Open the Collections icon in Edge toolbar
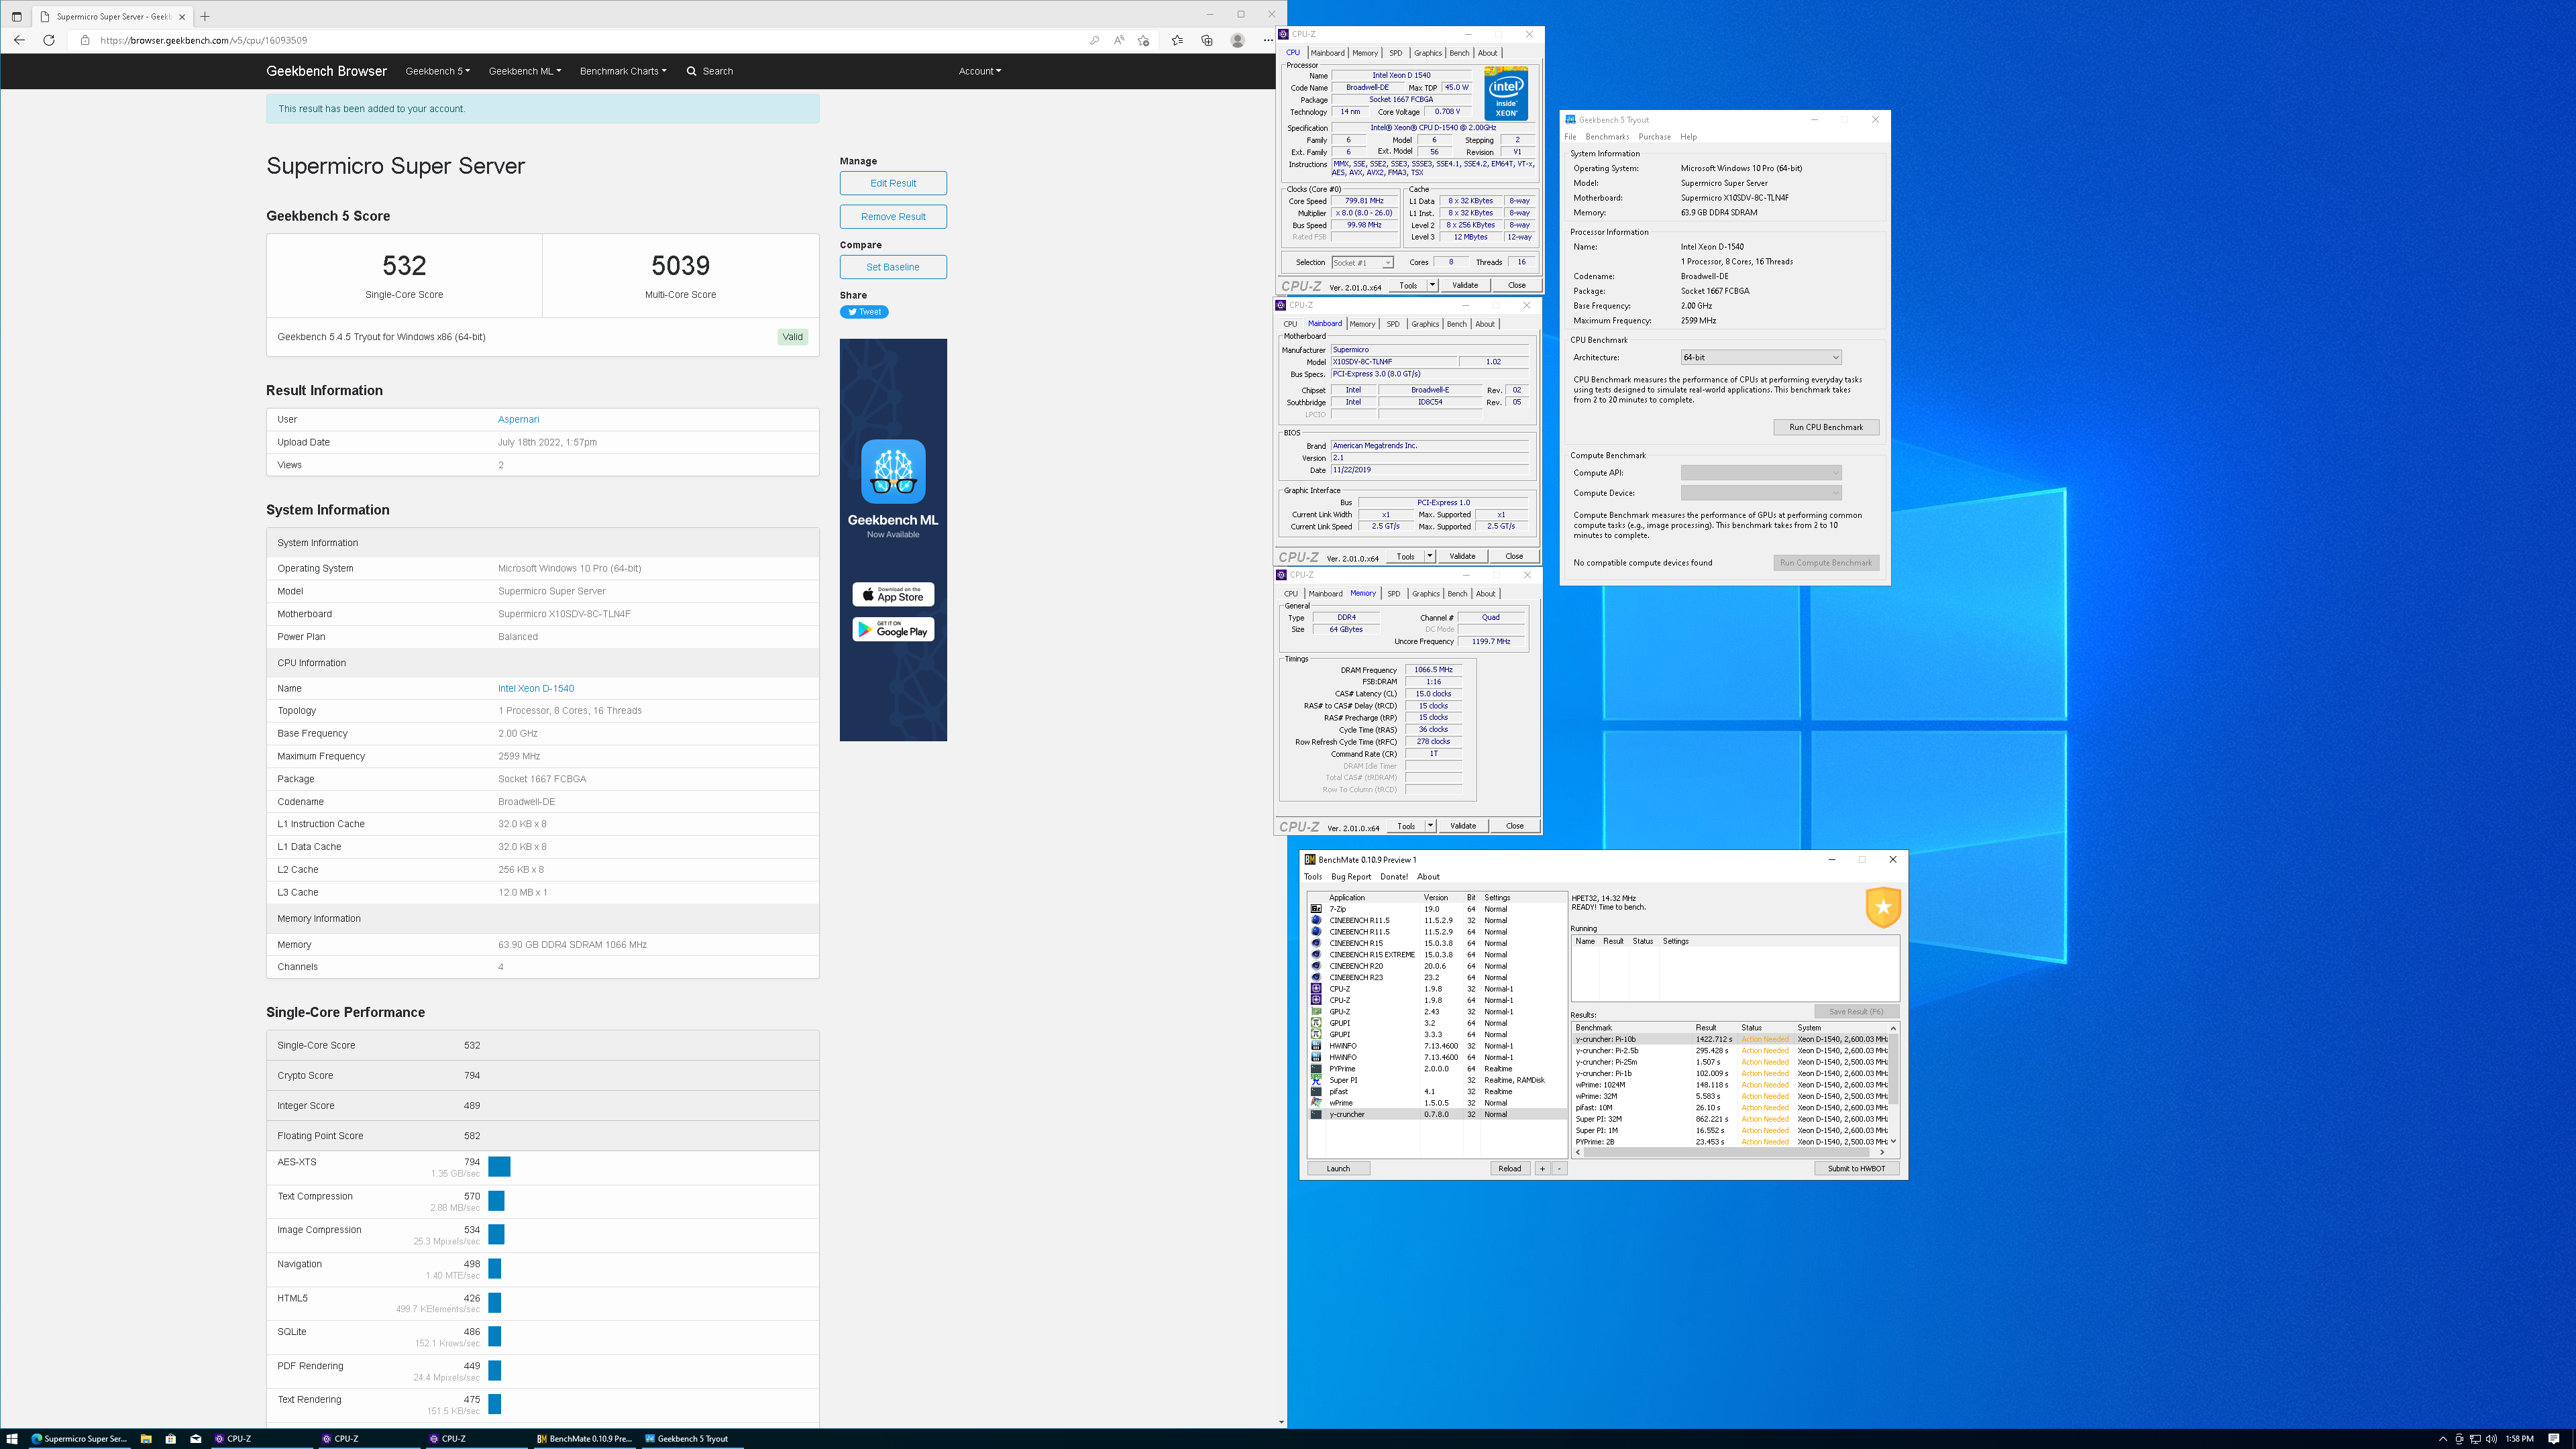Viewport: 2576px width, 1449px height. tap(1207, 40)
